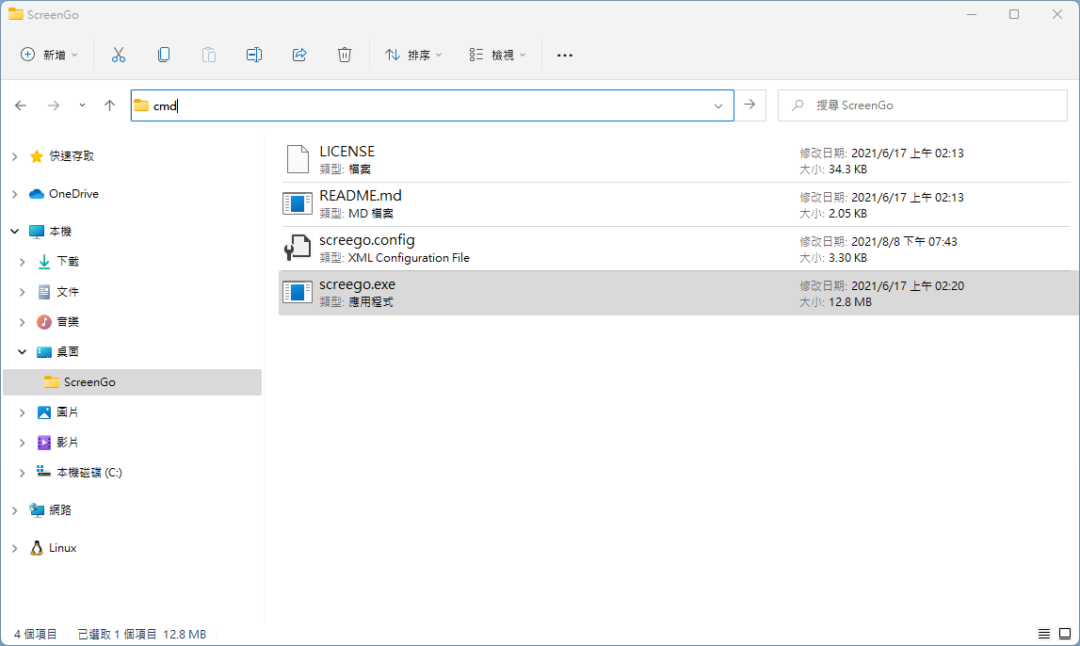Open the address bar history dropdown
1080x646 pixels.
coord(718,106)
